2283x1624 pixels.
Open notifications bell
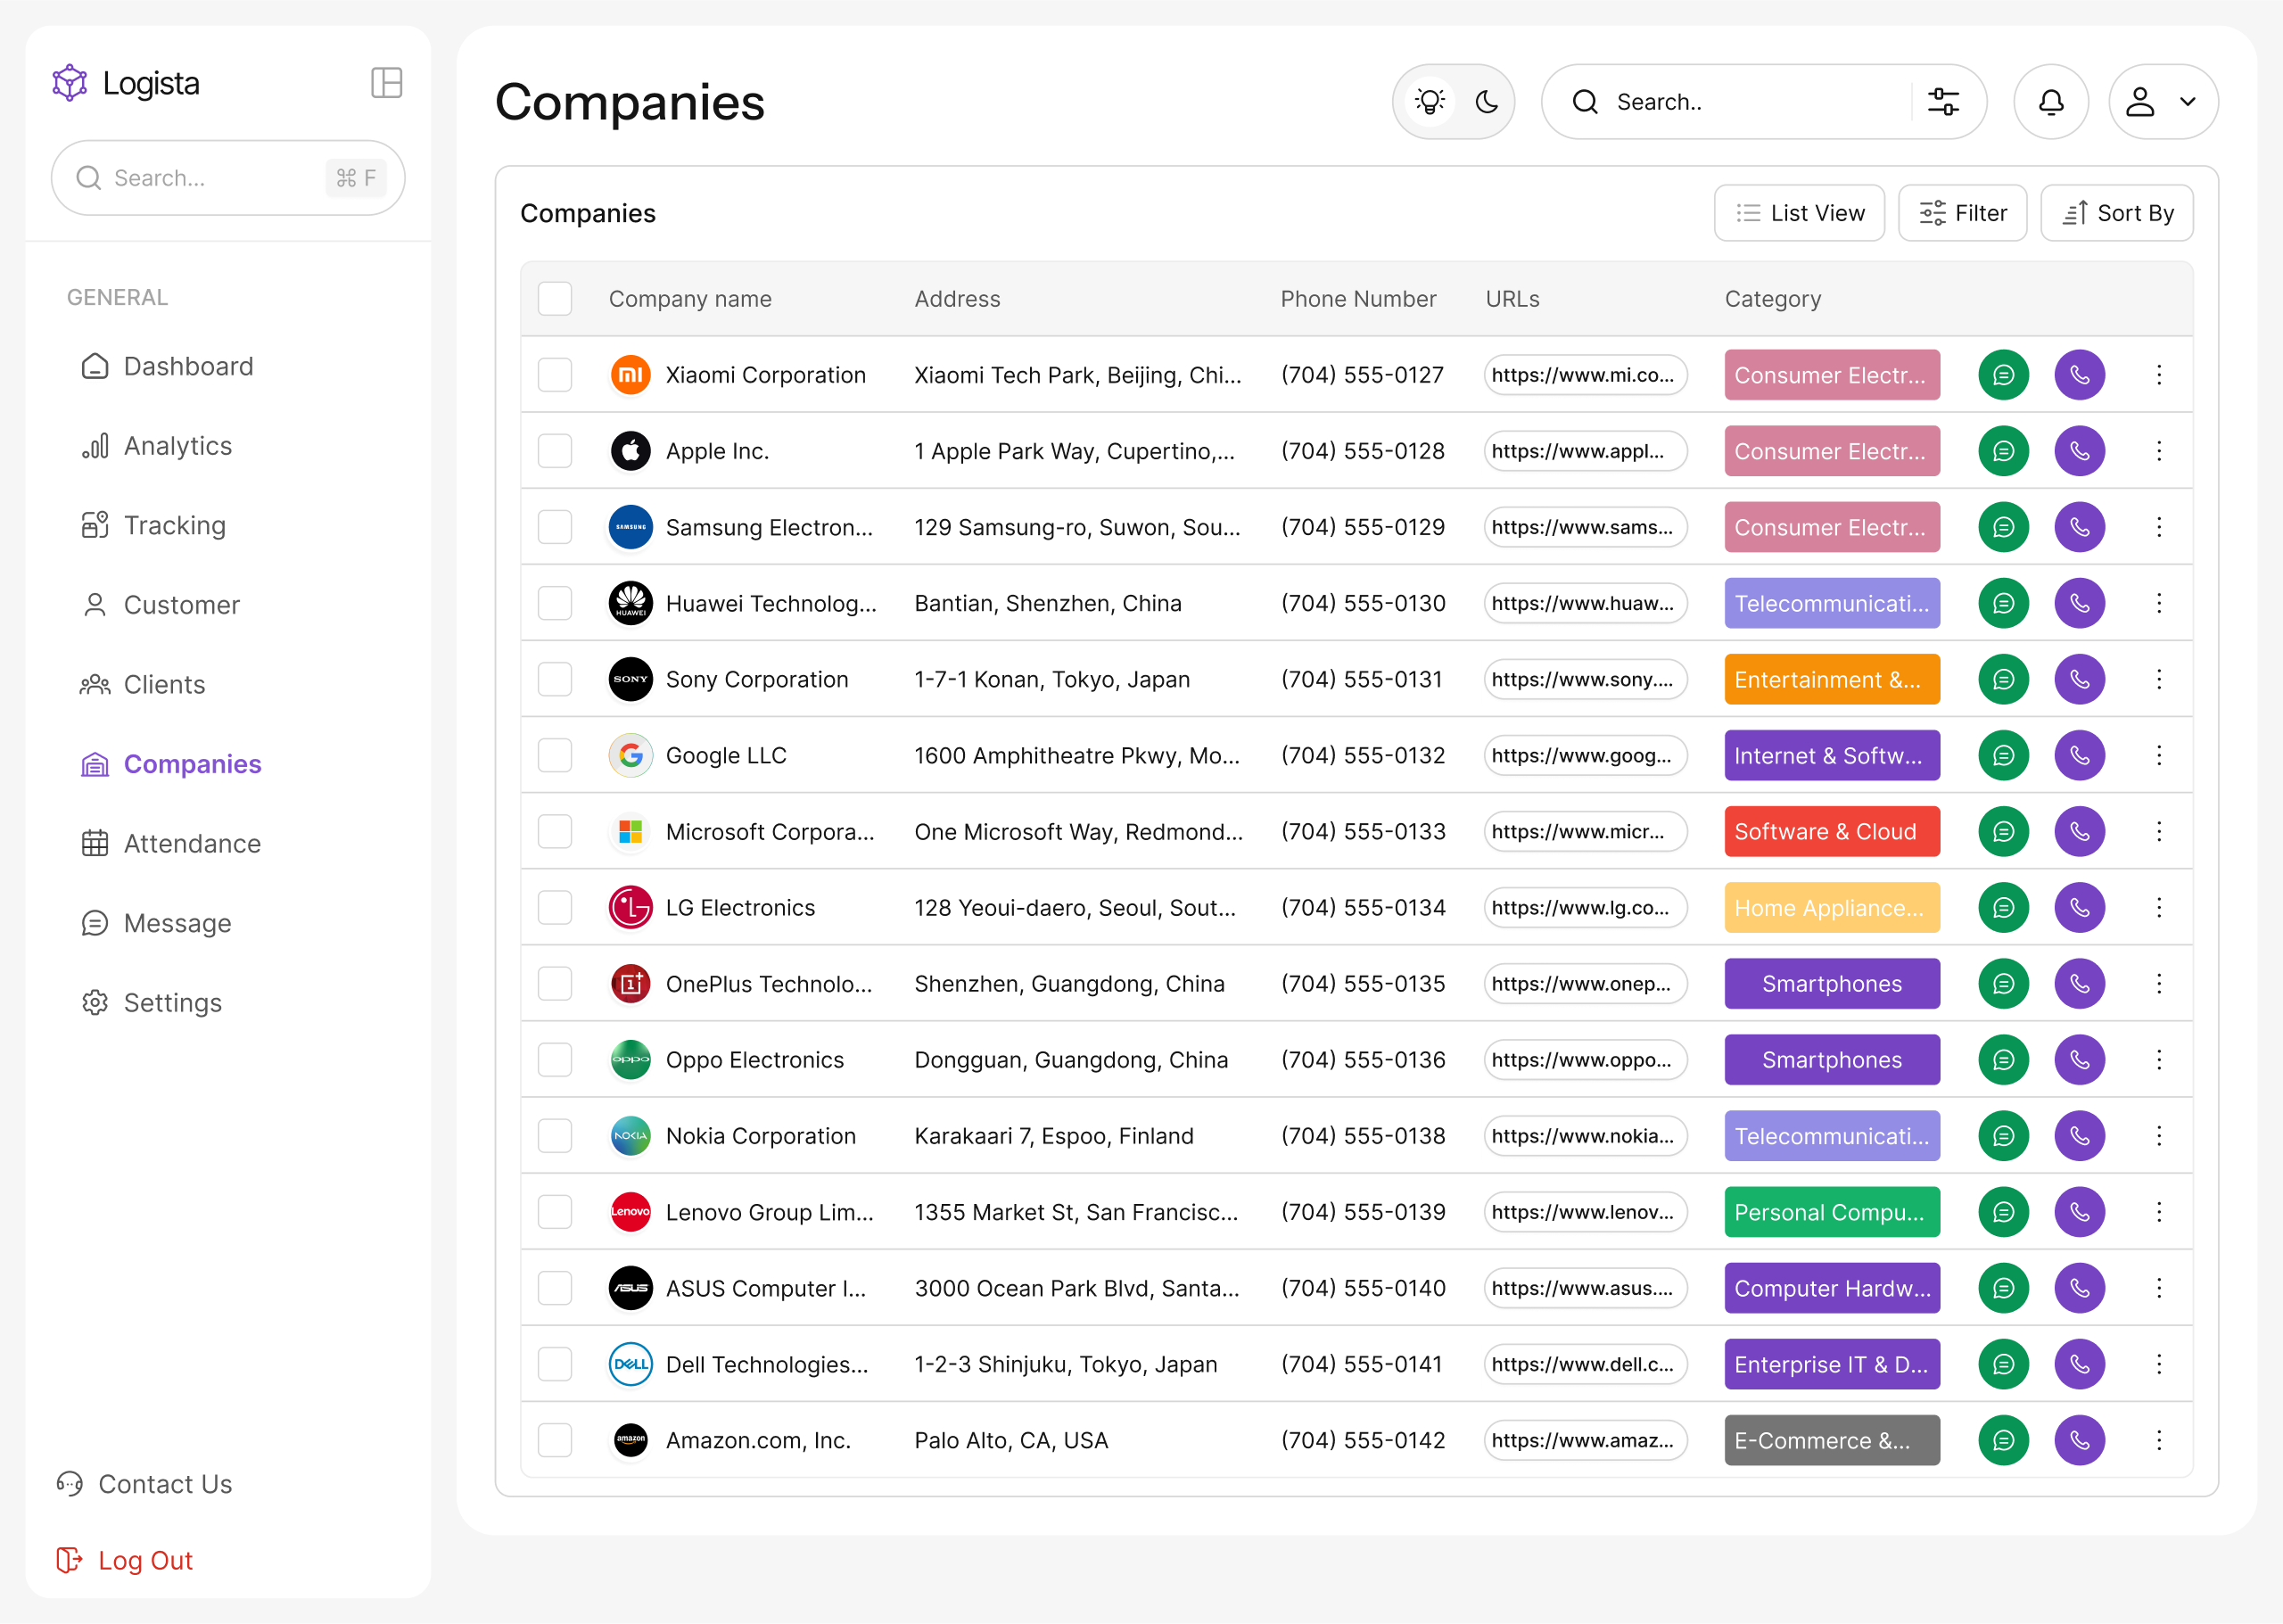point(2050,102)
